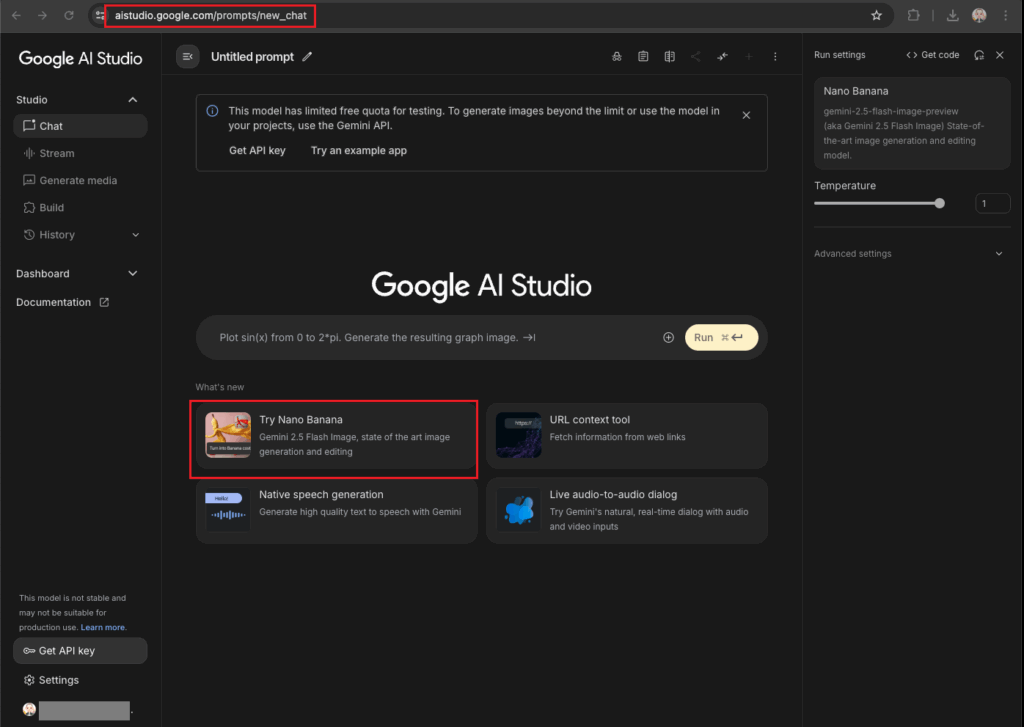Screen dimensions: 1024x727
Task: Adjust the Temperature slider handle
Action: pos(939,203)
